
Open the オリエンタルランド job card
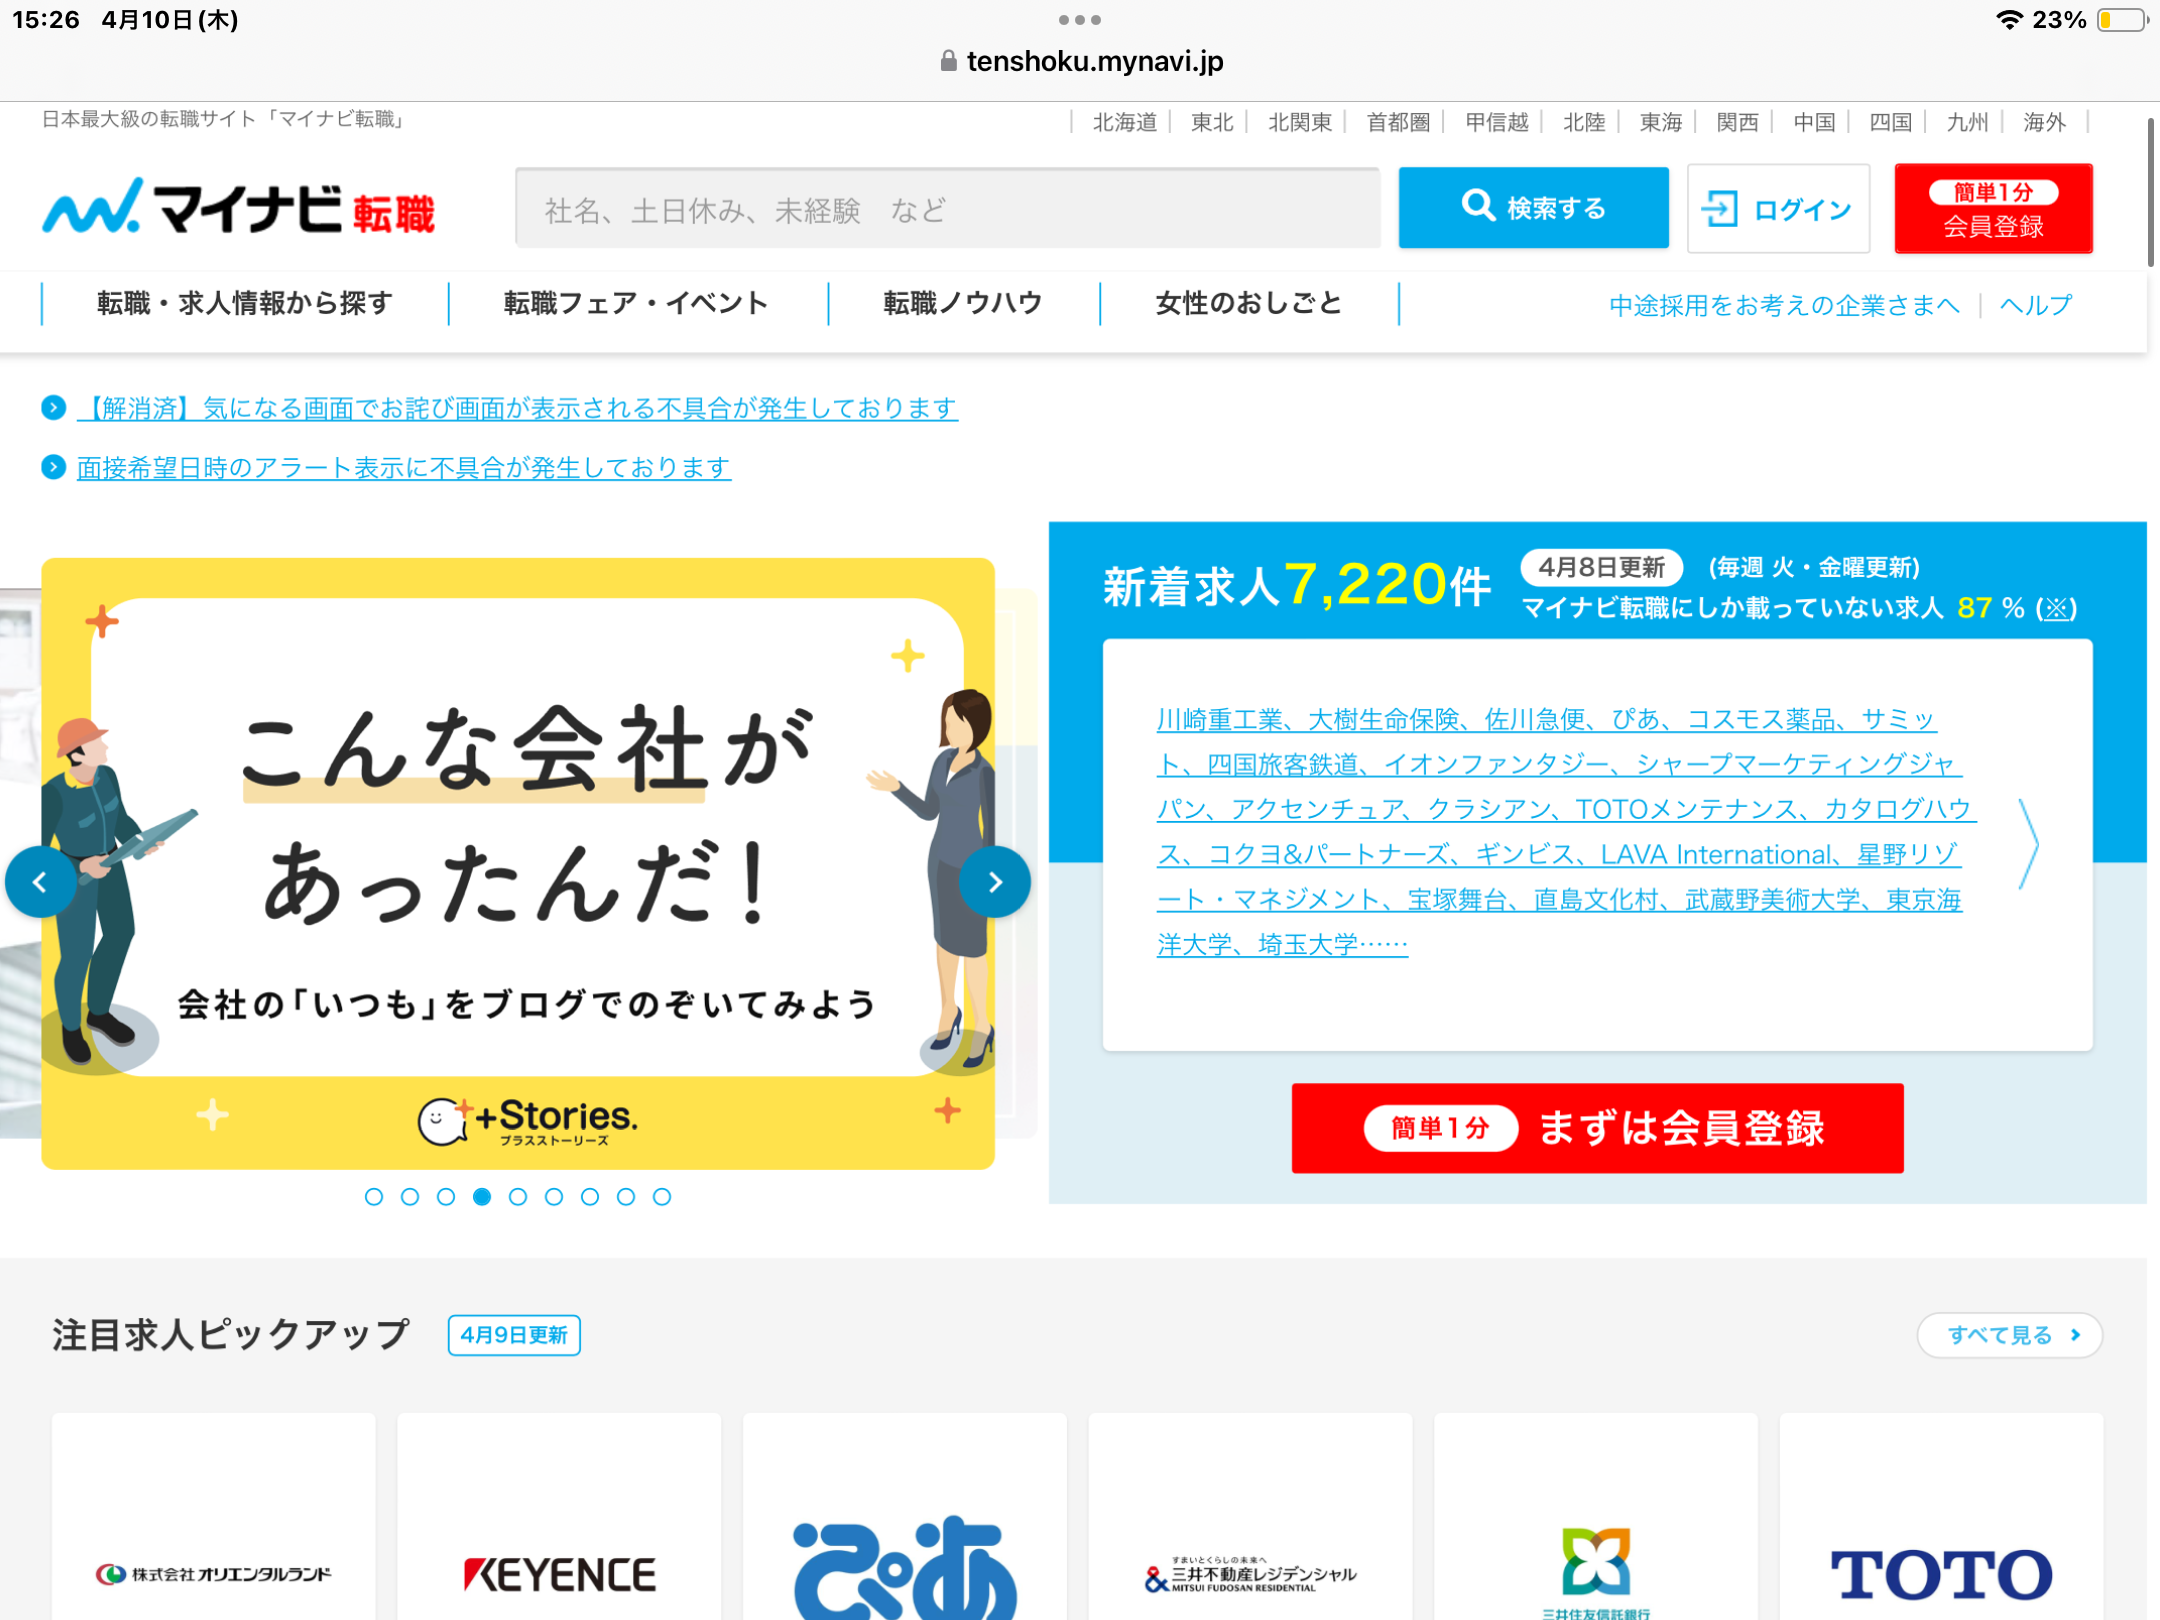pos(214,1517)
